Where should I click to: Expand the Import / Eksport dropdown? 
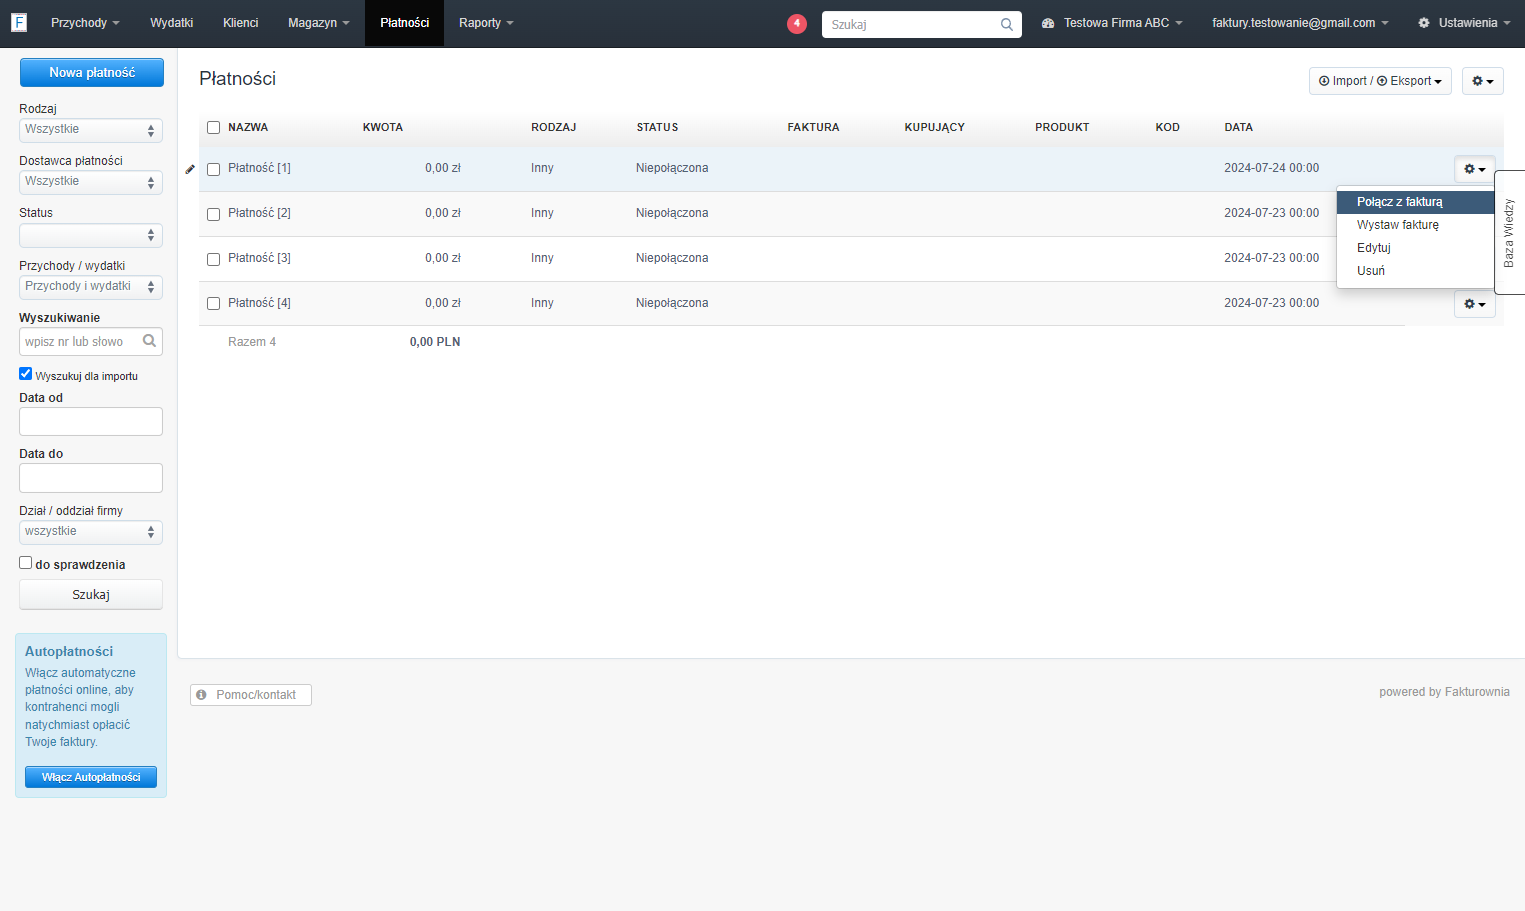[x=1380, y=81]
